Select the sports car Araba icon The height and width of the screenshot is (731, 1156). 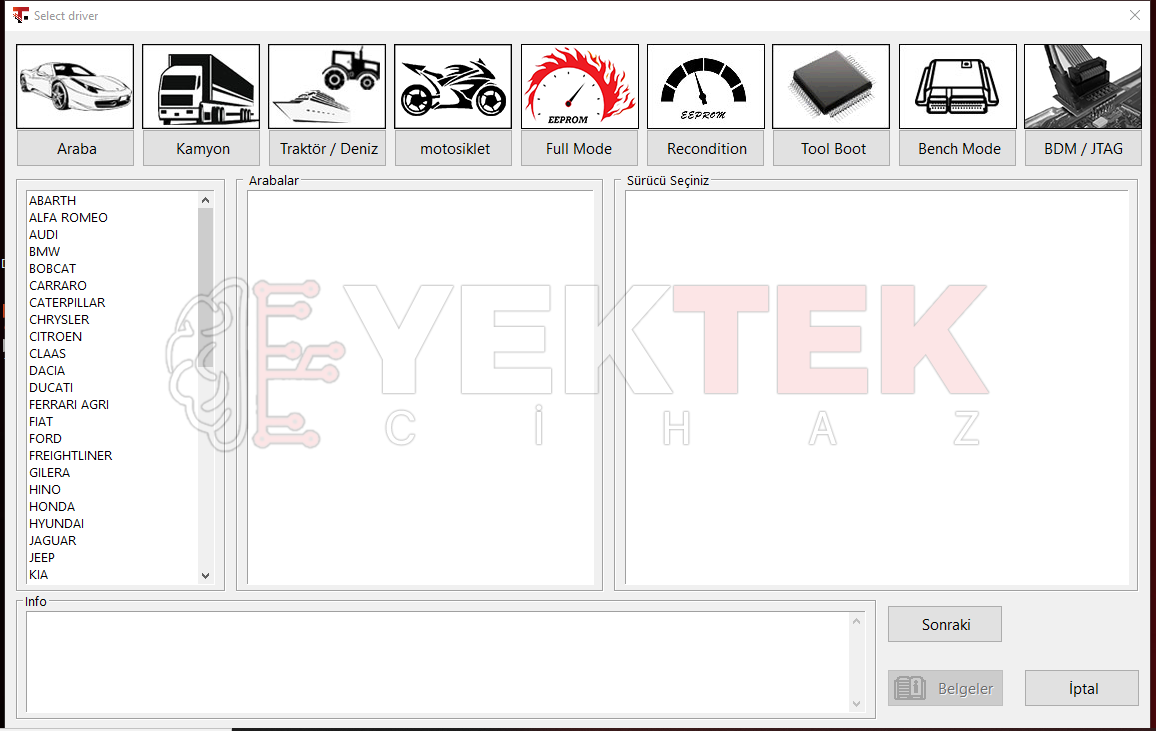click(x=75, y=86)
